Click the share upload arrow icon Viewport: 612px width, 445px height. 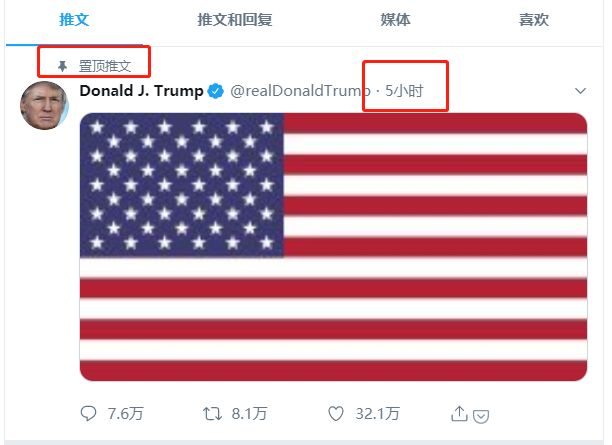(459, 414)
